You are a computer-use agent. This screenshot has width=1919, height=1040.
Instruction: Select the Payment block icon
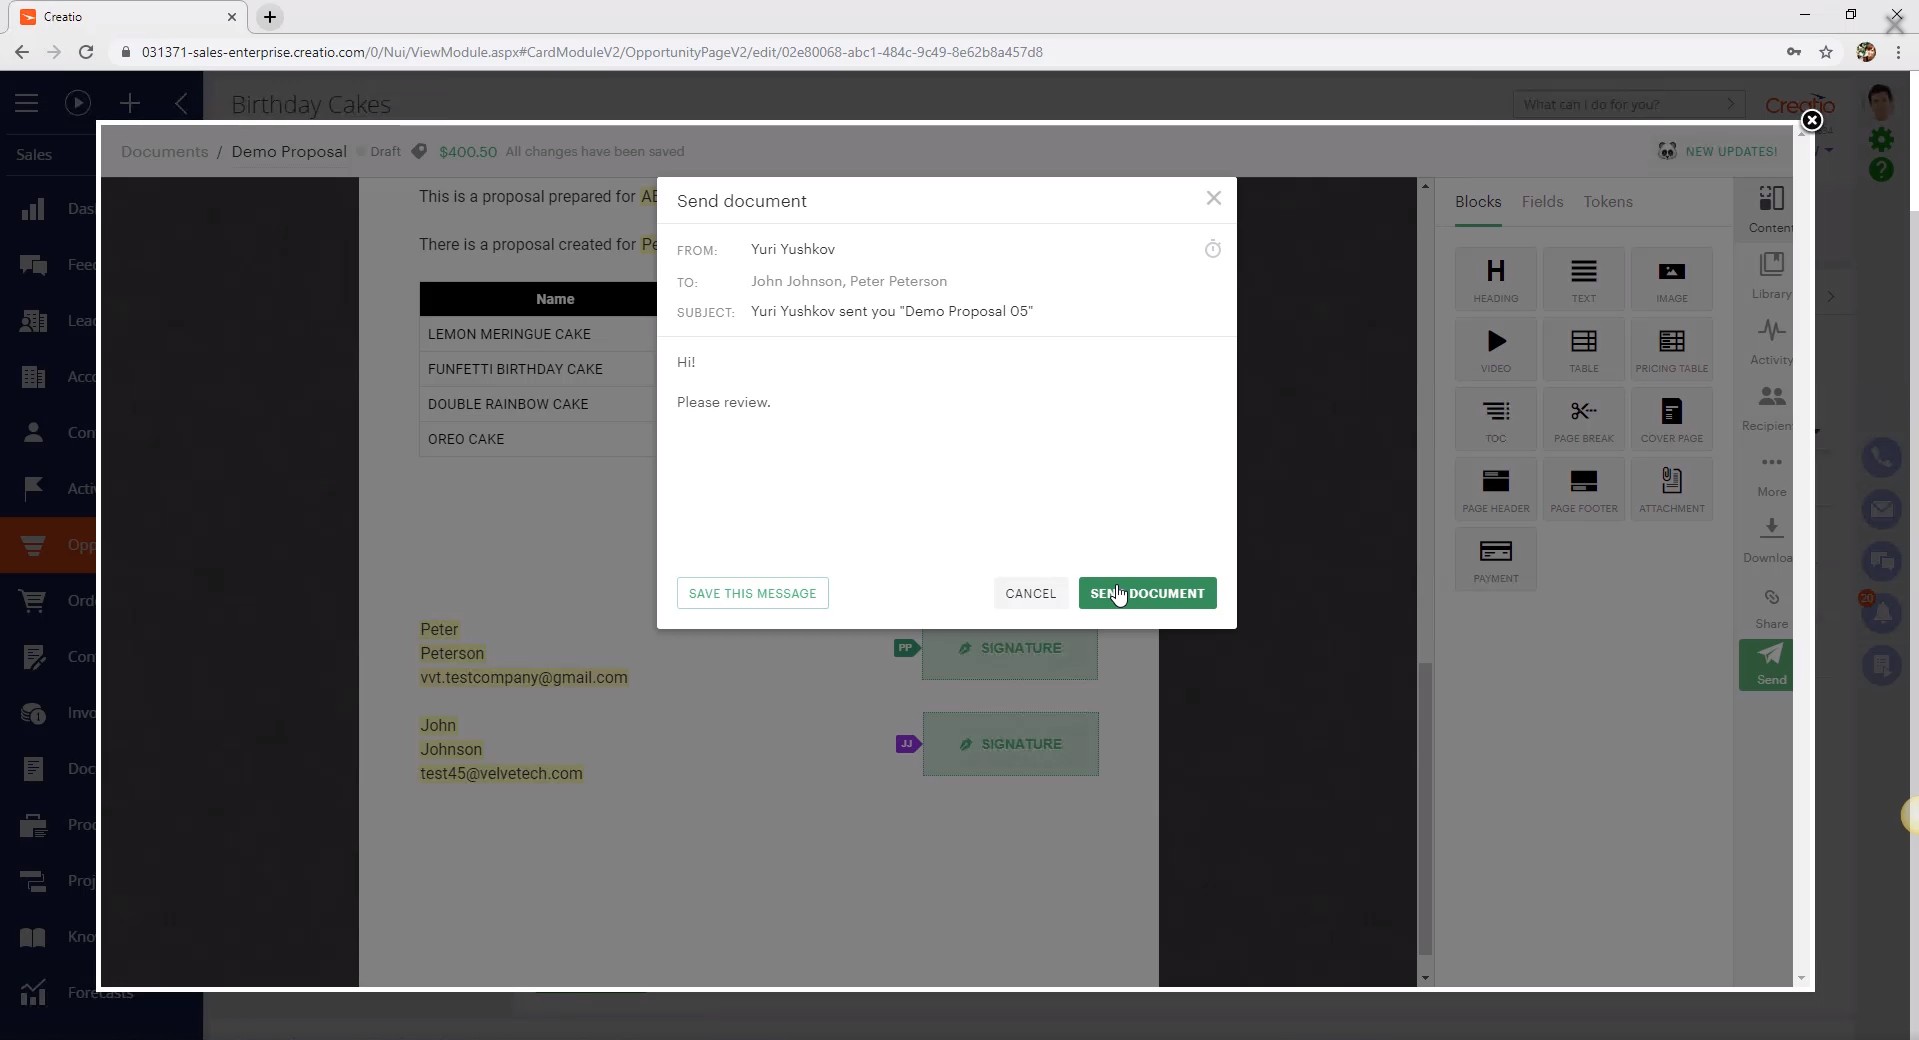click(x=1495, y=558)
